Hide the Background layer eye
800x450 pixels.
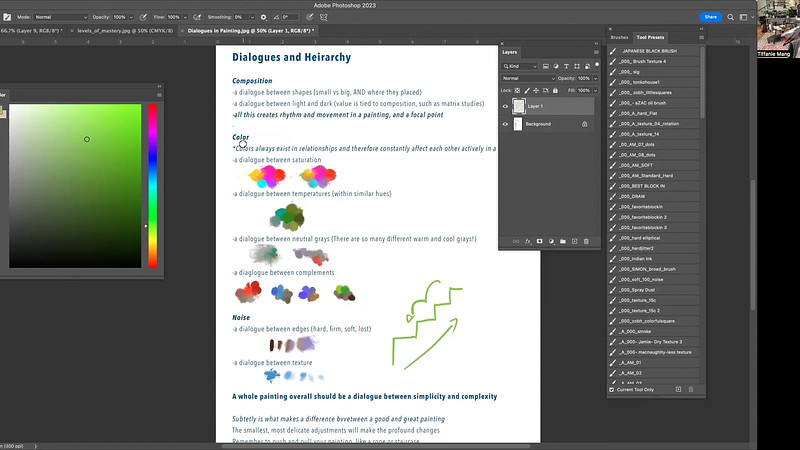coord(505,124)
